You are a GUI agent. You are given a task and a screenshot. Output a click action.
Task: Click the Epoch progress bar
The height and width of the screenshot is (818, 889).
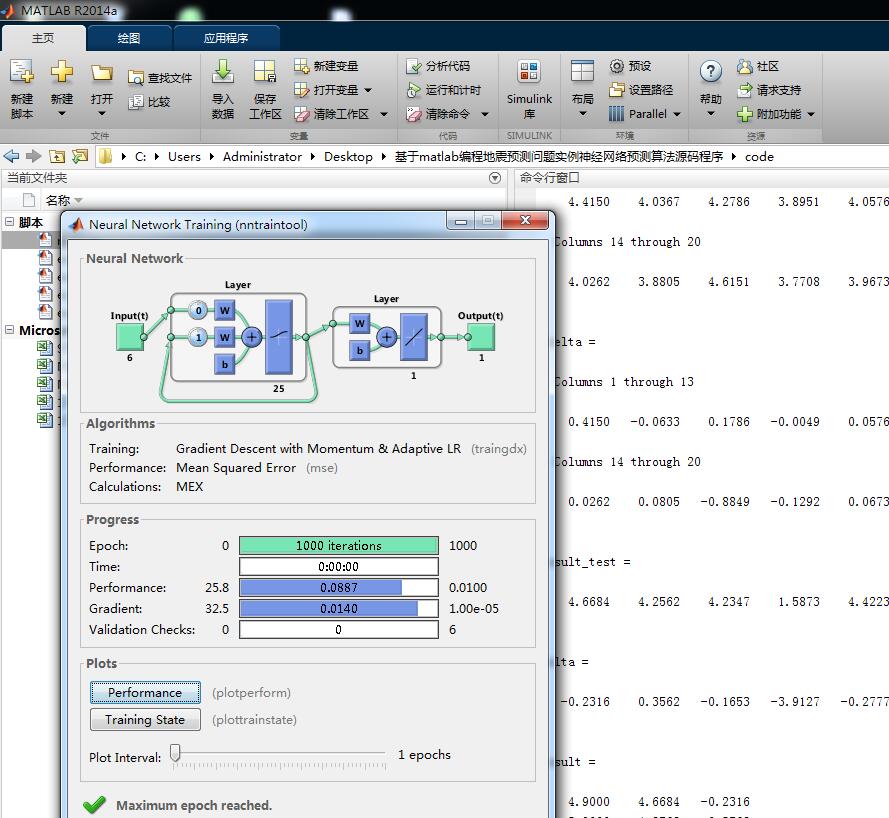pos(338,545)
